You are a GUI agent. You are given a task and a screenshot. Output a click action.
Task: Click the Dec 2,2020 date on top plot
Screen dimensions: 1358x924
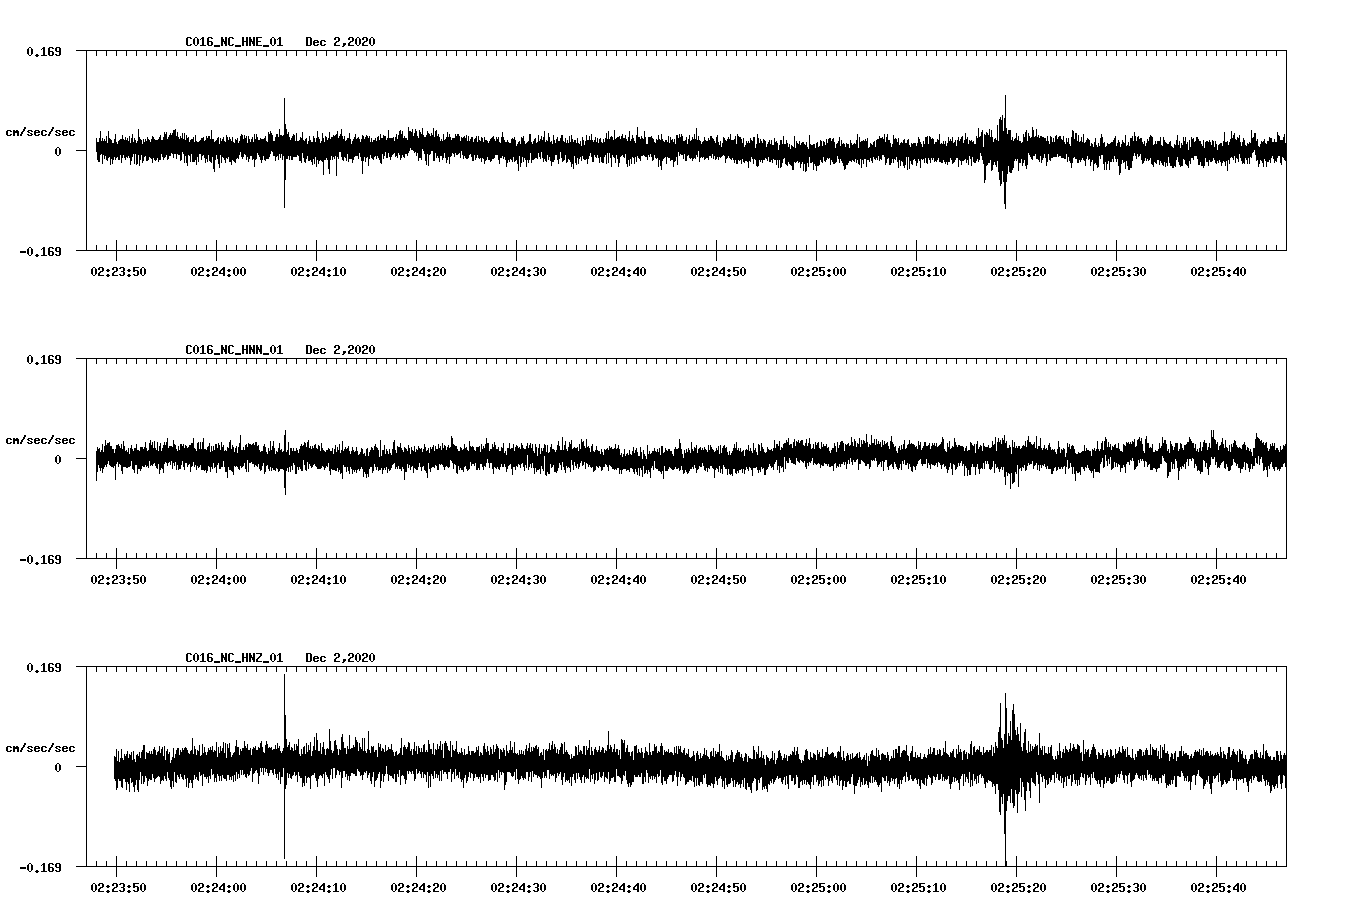341,42
